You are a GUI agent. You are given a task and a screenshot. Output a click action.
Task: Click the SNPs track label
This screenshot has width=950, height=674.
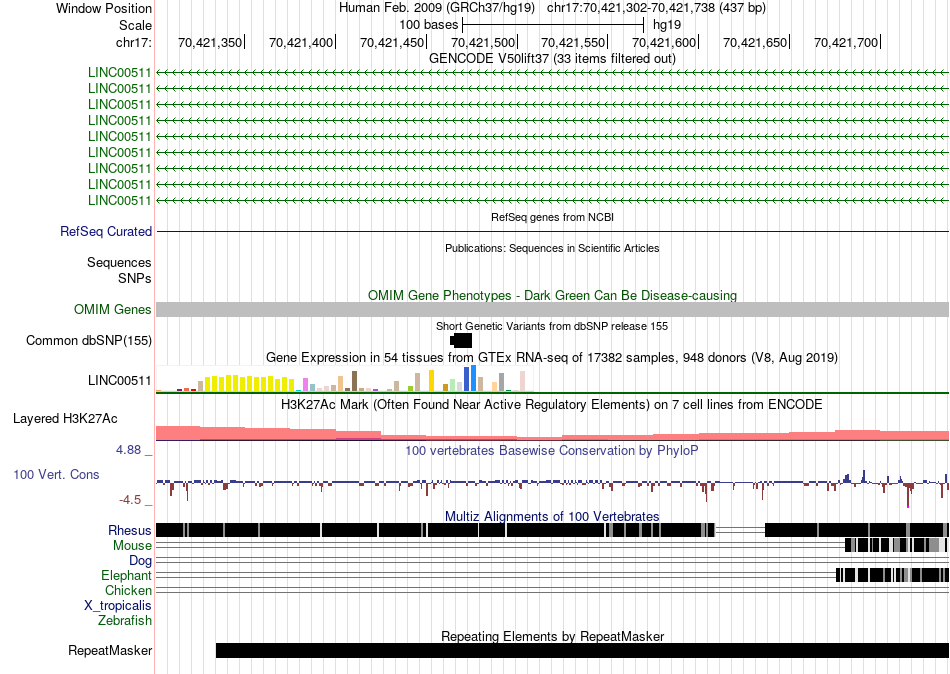[x=135, y=278]
